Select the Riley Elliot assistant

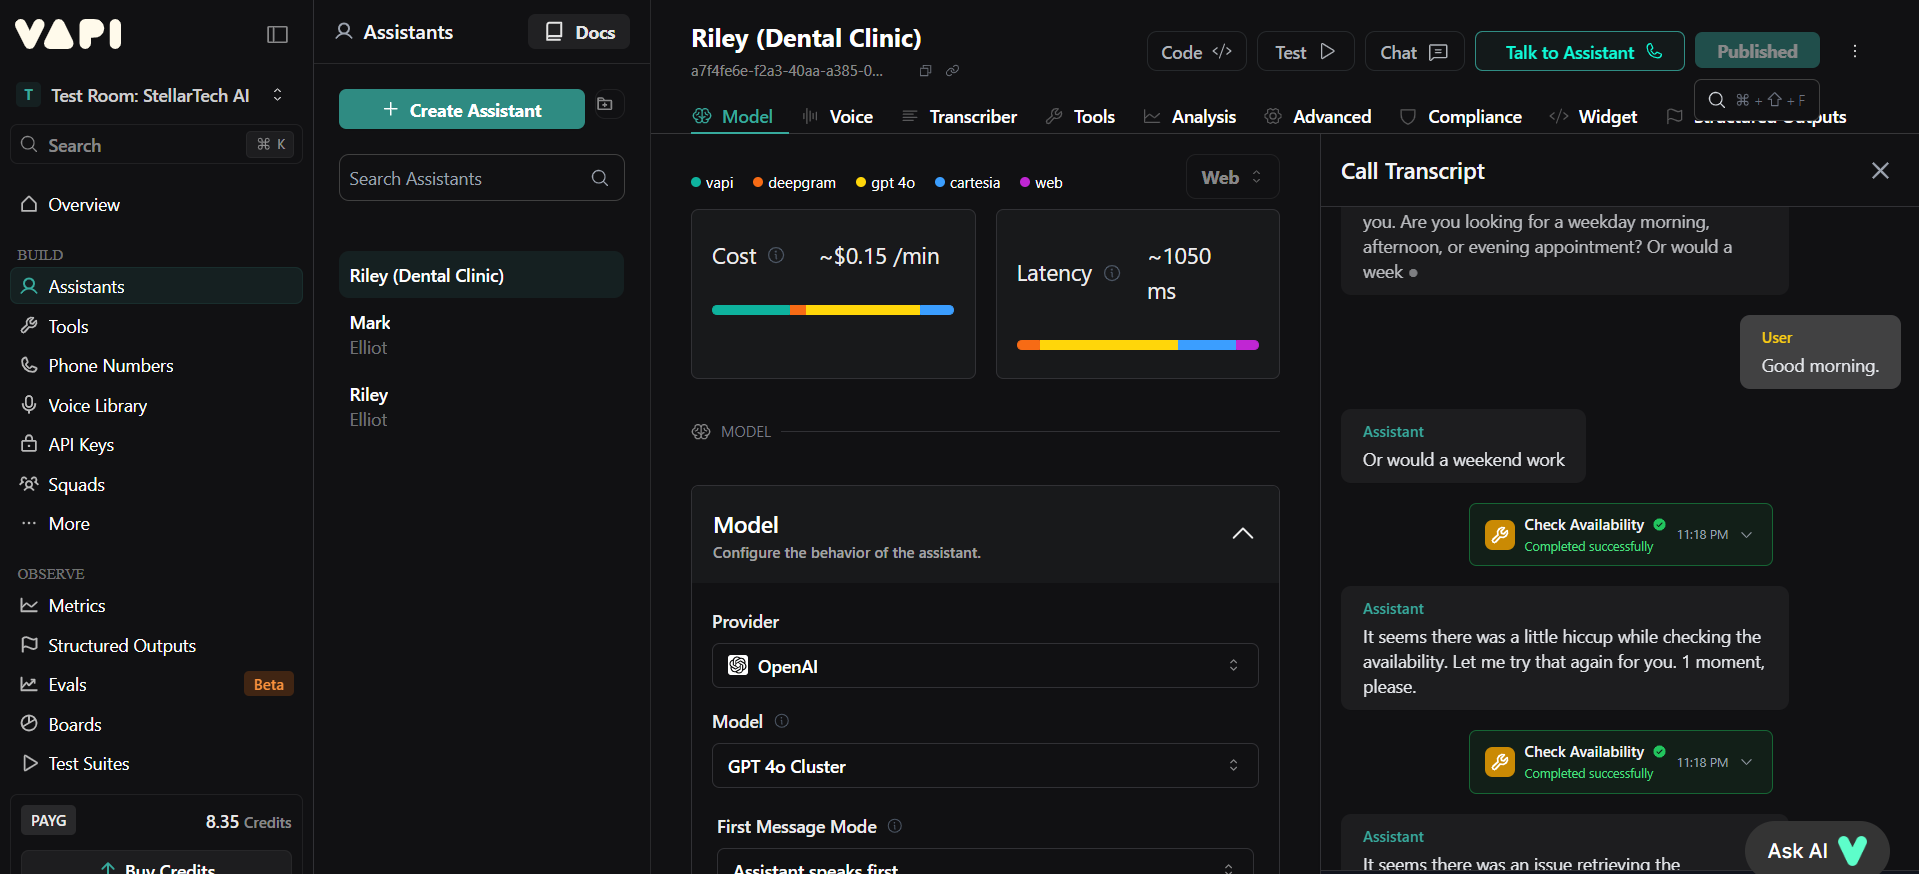point(481,407)
